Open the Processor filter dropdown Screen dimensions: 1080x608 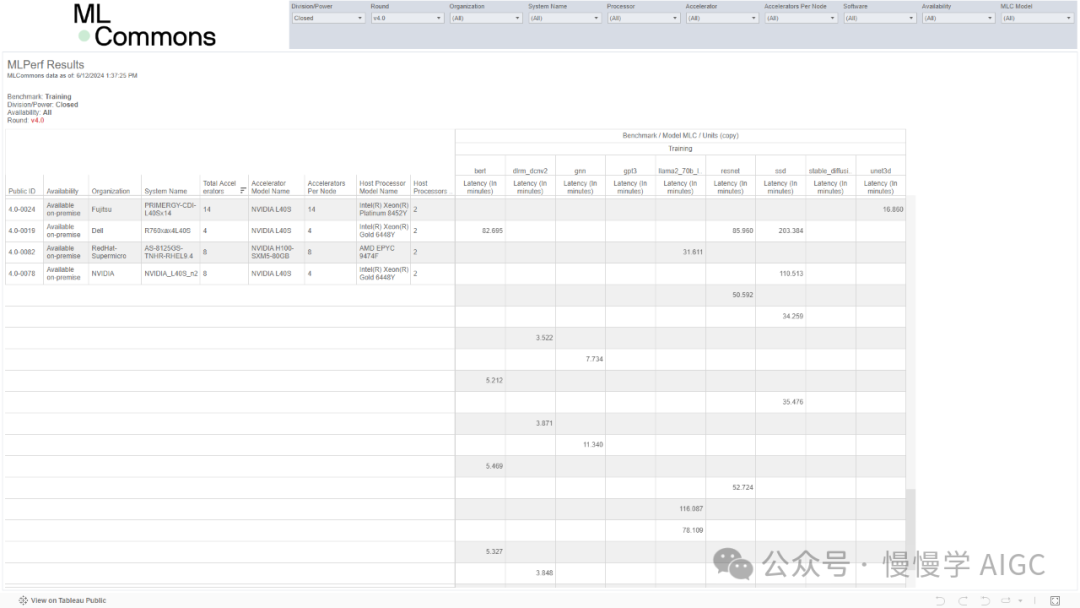pyautogui.click(x=643, y=19)
